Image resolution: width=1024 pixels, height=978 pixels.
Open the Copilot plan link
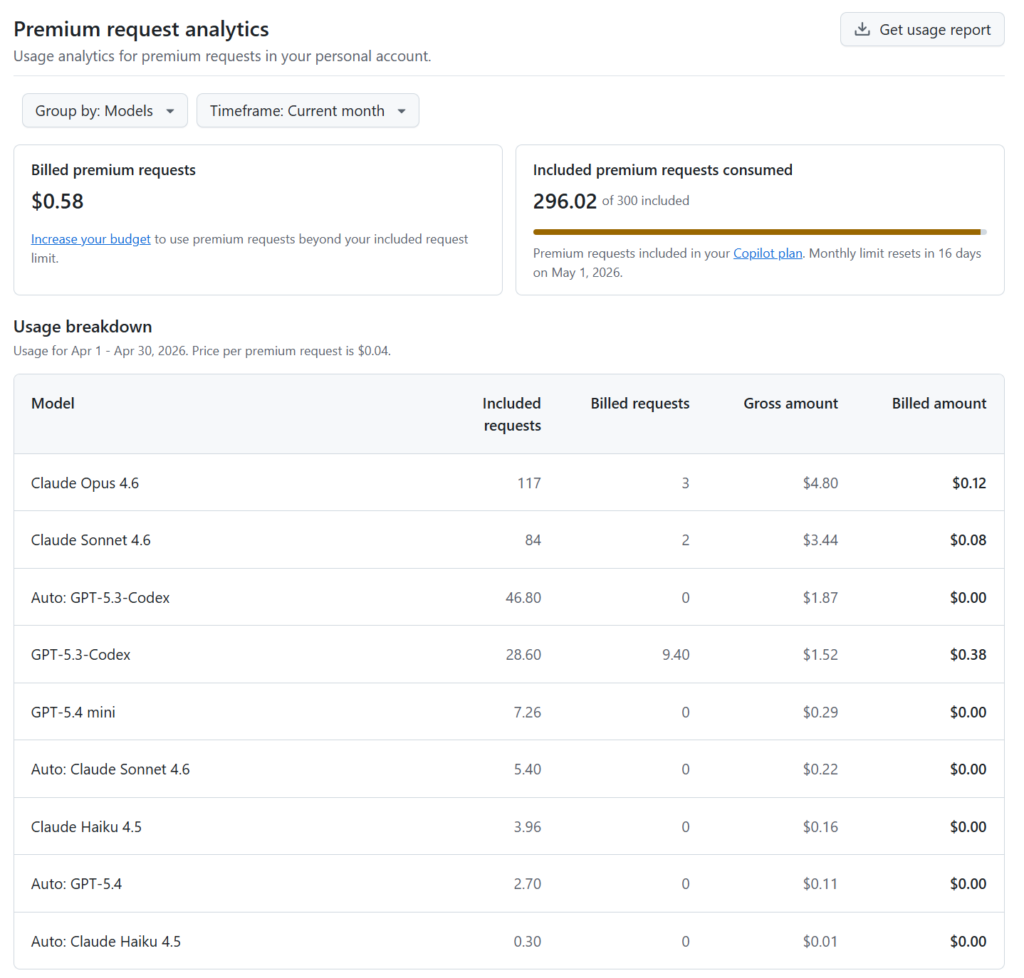767,253
